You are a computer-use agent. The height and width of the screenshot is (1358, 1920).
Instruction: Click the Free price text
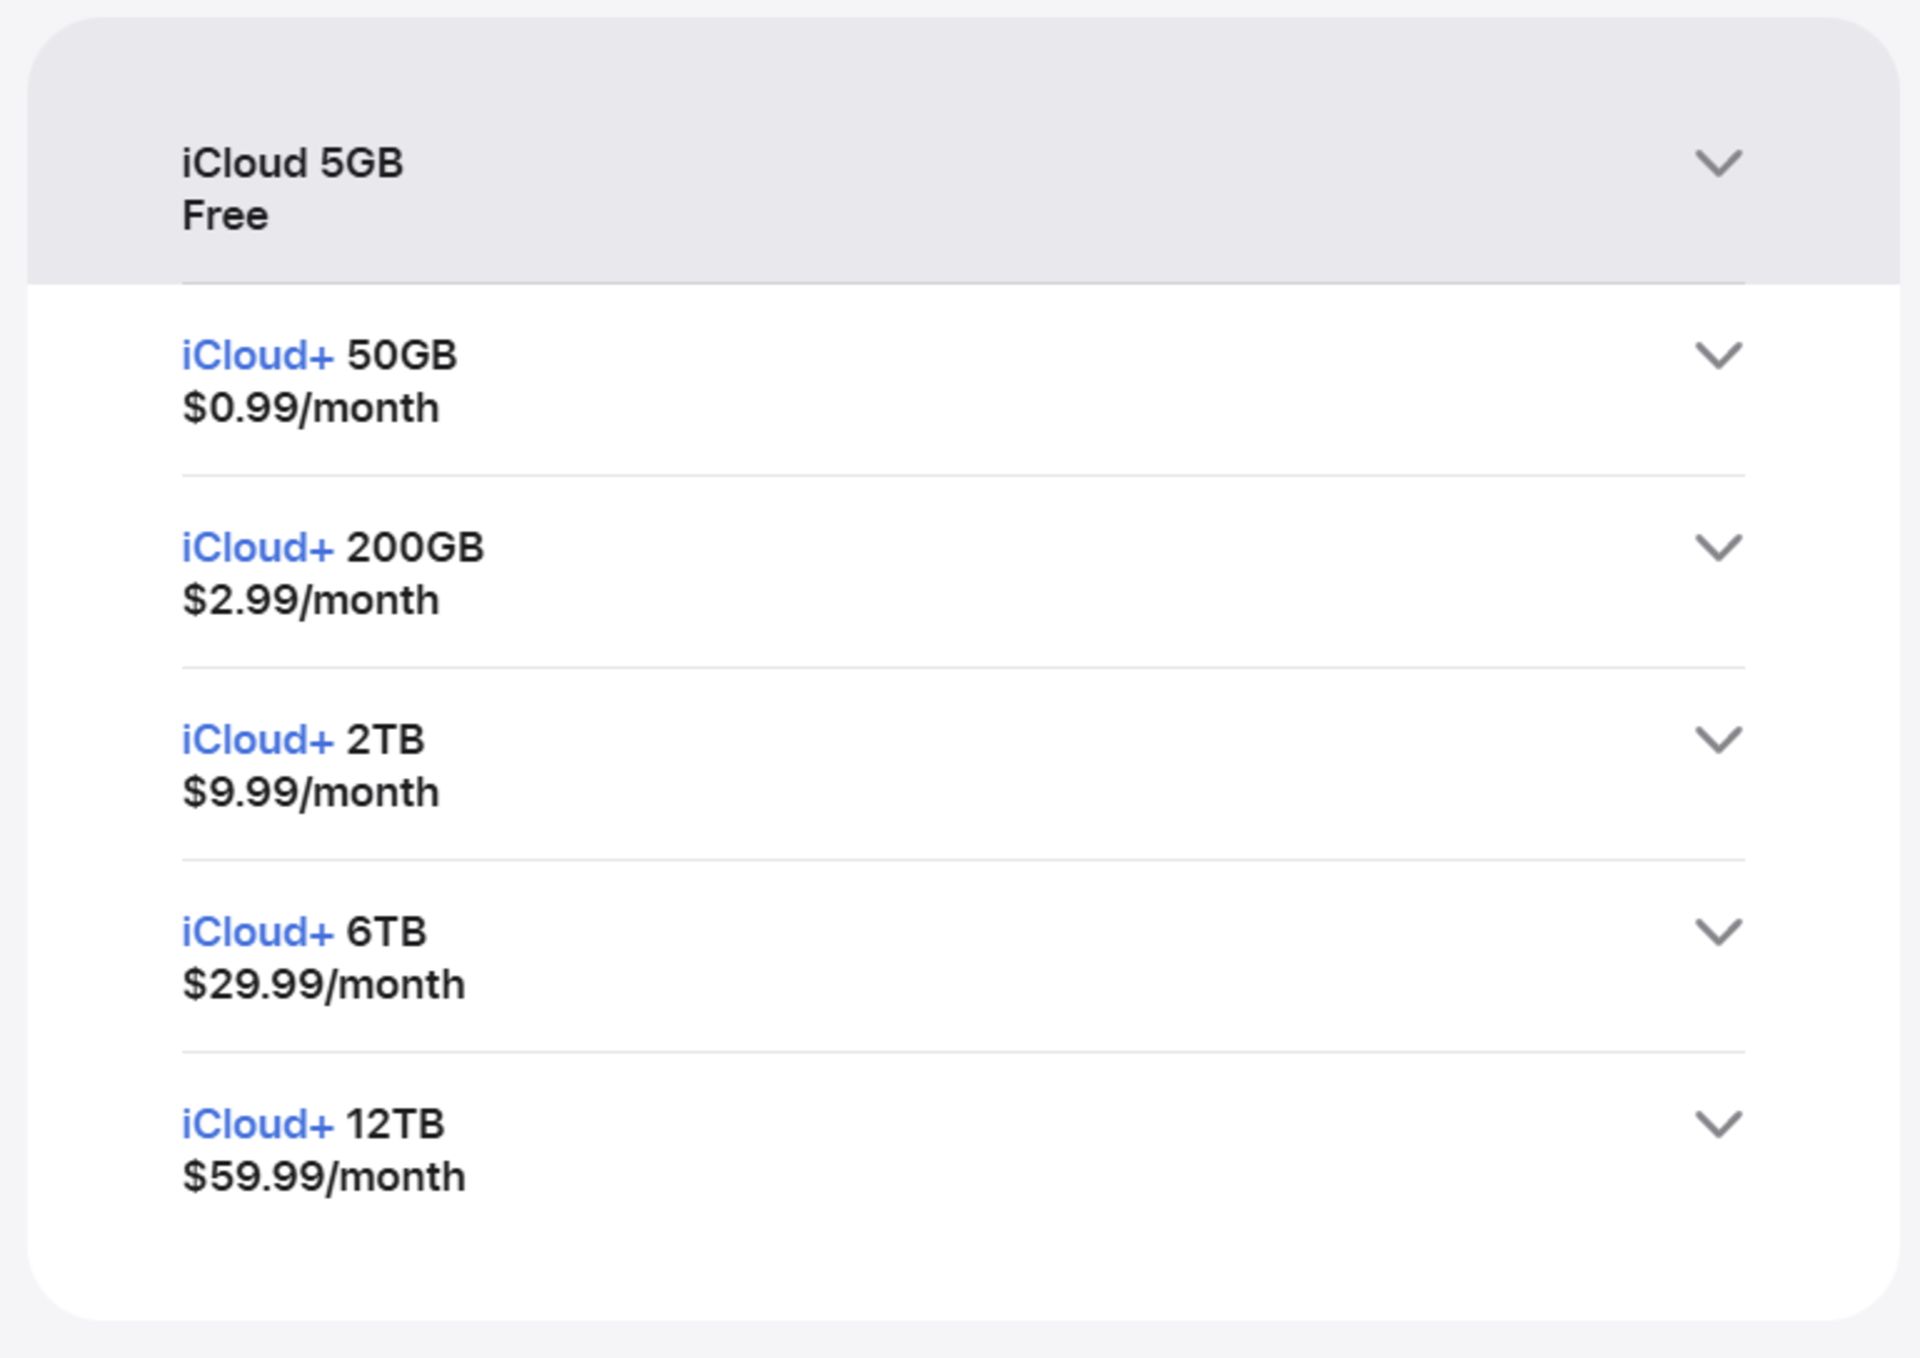pyautogui.click(x=225, y=216)
